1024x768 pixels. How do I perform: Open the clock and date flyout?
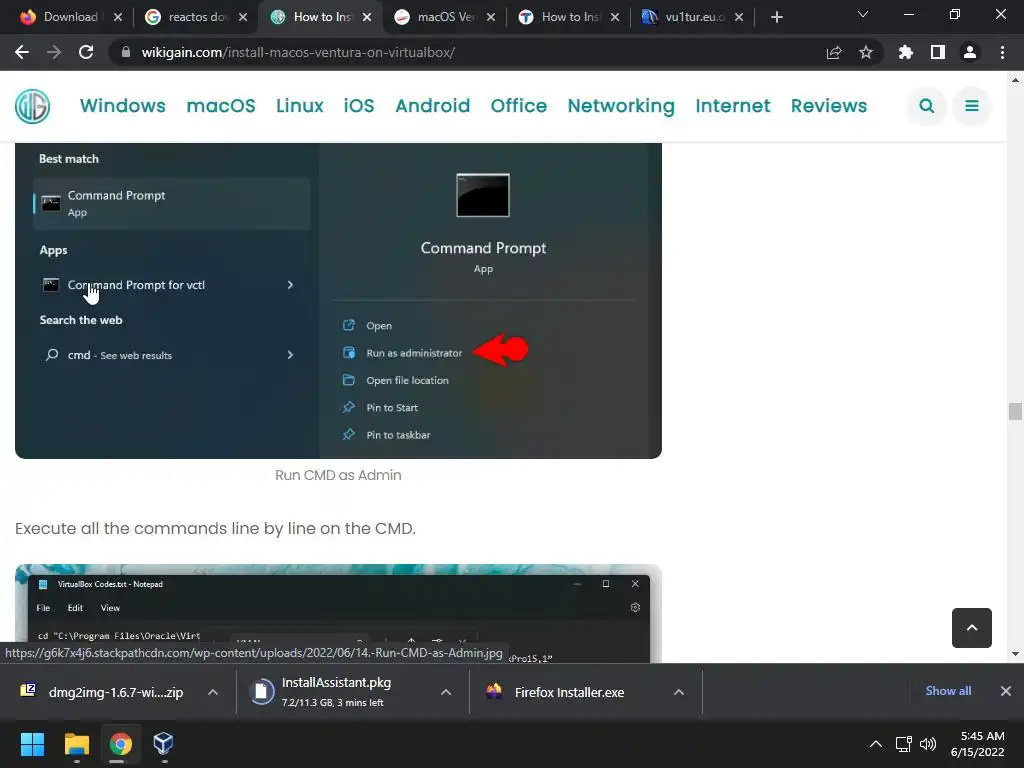tap(978, 744)
